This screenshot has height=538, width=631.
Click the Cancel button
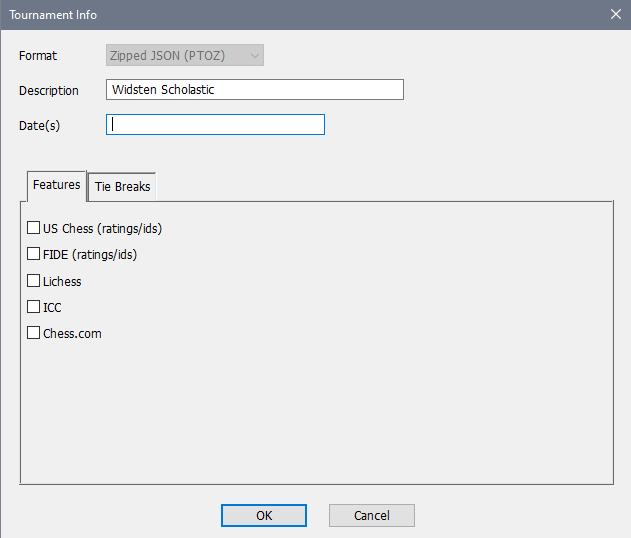(x=371, y=515)
